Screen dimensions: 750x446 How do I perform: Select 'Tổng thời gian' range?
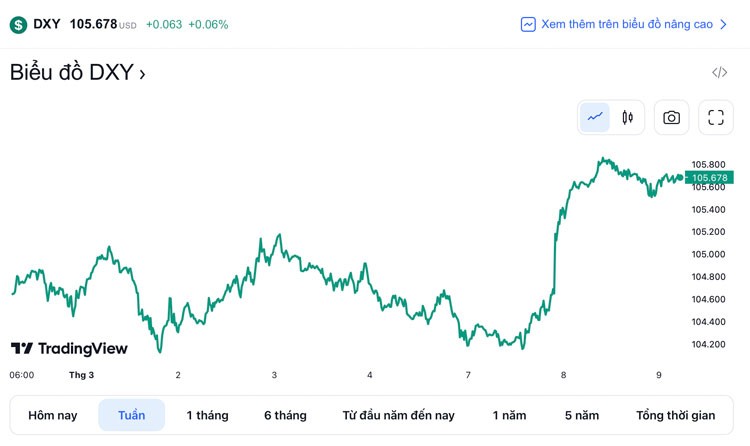pyautogui.click(x=675, y=415)
